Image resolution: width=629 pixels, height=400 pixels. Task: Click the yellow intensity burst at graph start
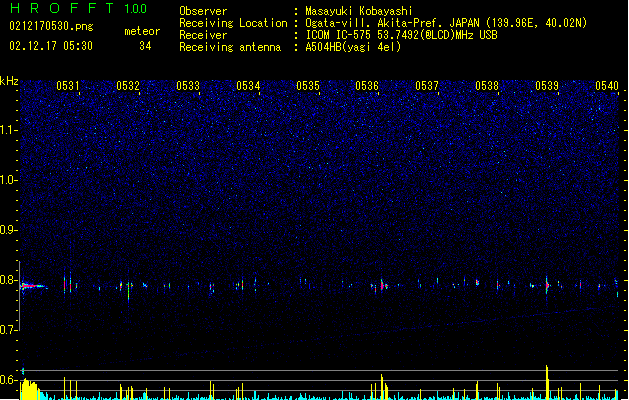[x=30, y=389]
